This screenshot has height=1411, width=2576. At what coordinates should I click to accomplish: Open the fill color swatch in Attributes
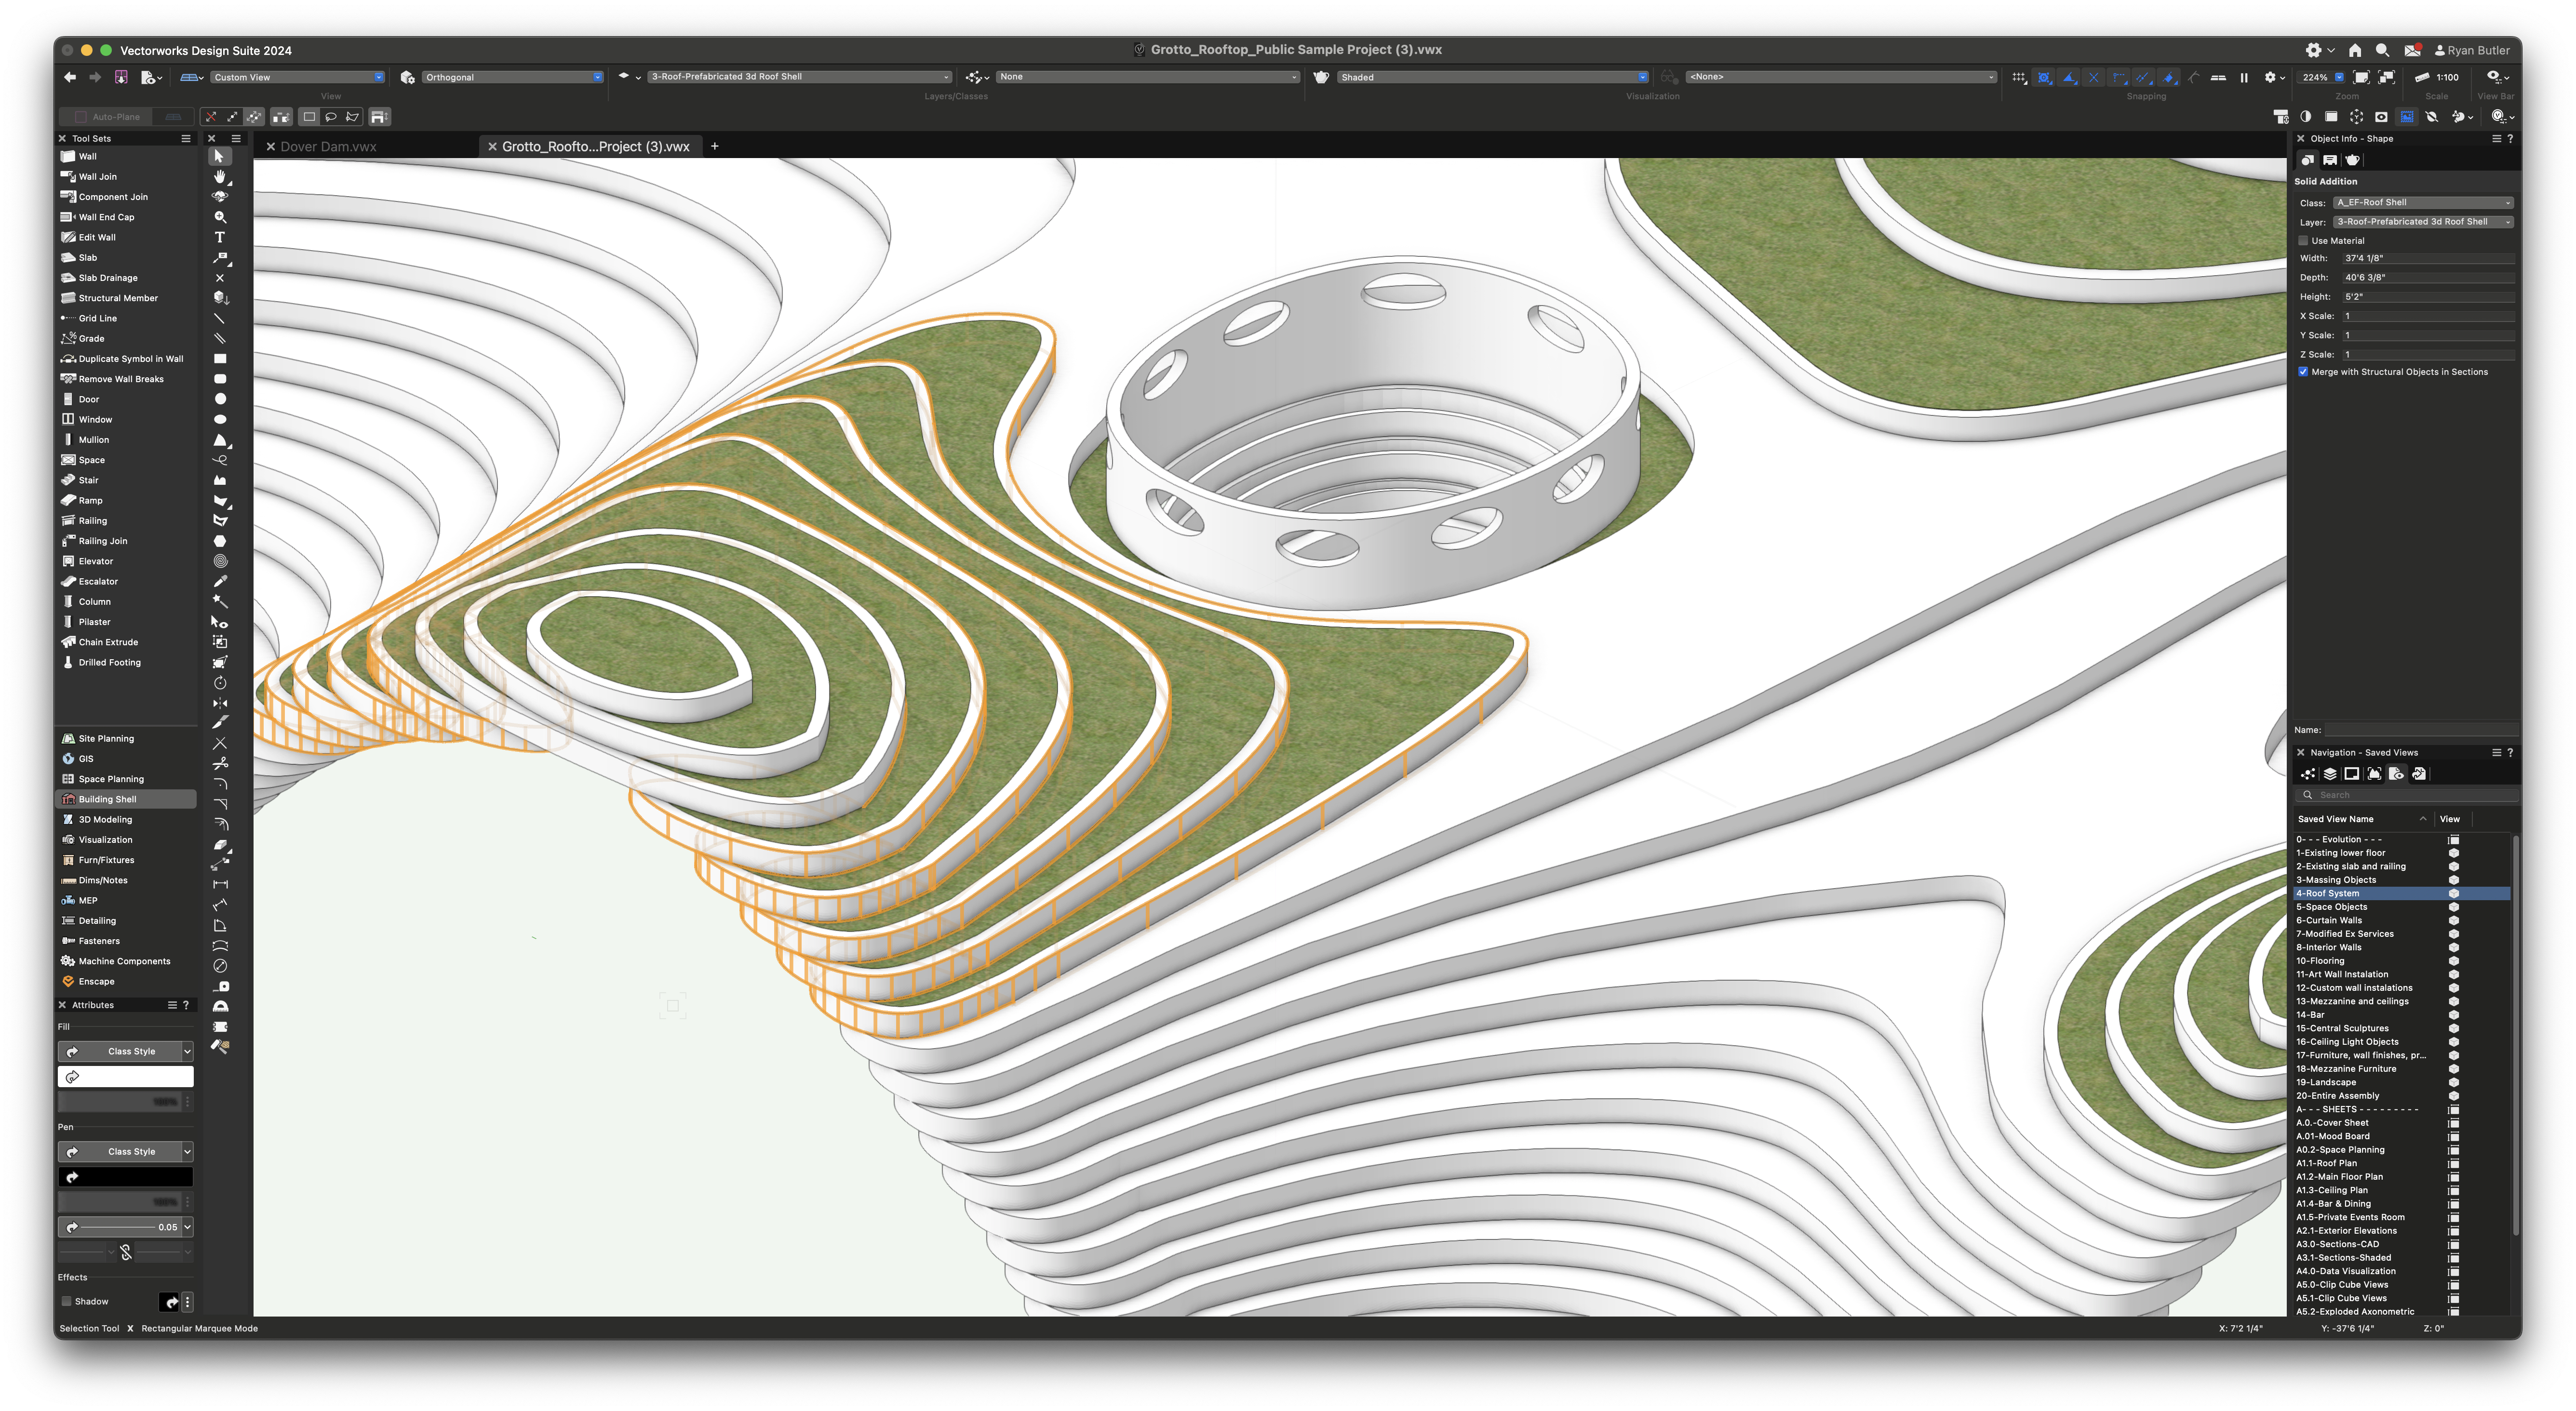click(x=125, y=1076)
